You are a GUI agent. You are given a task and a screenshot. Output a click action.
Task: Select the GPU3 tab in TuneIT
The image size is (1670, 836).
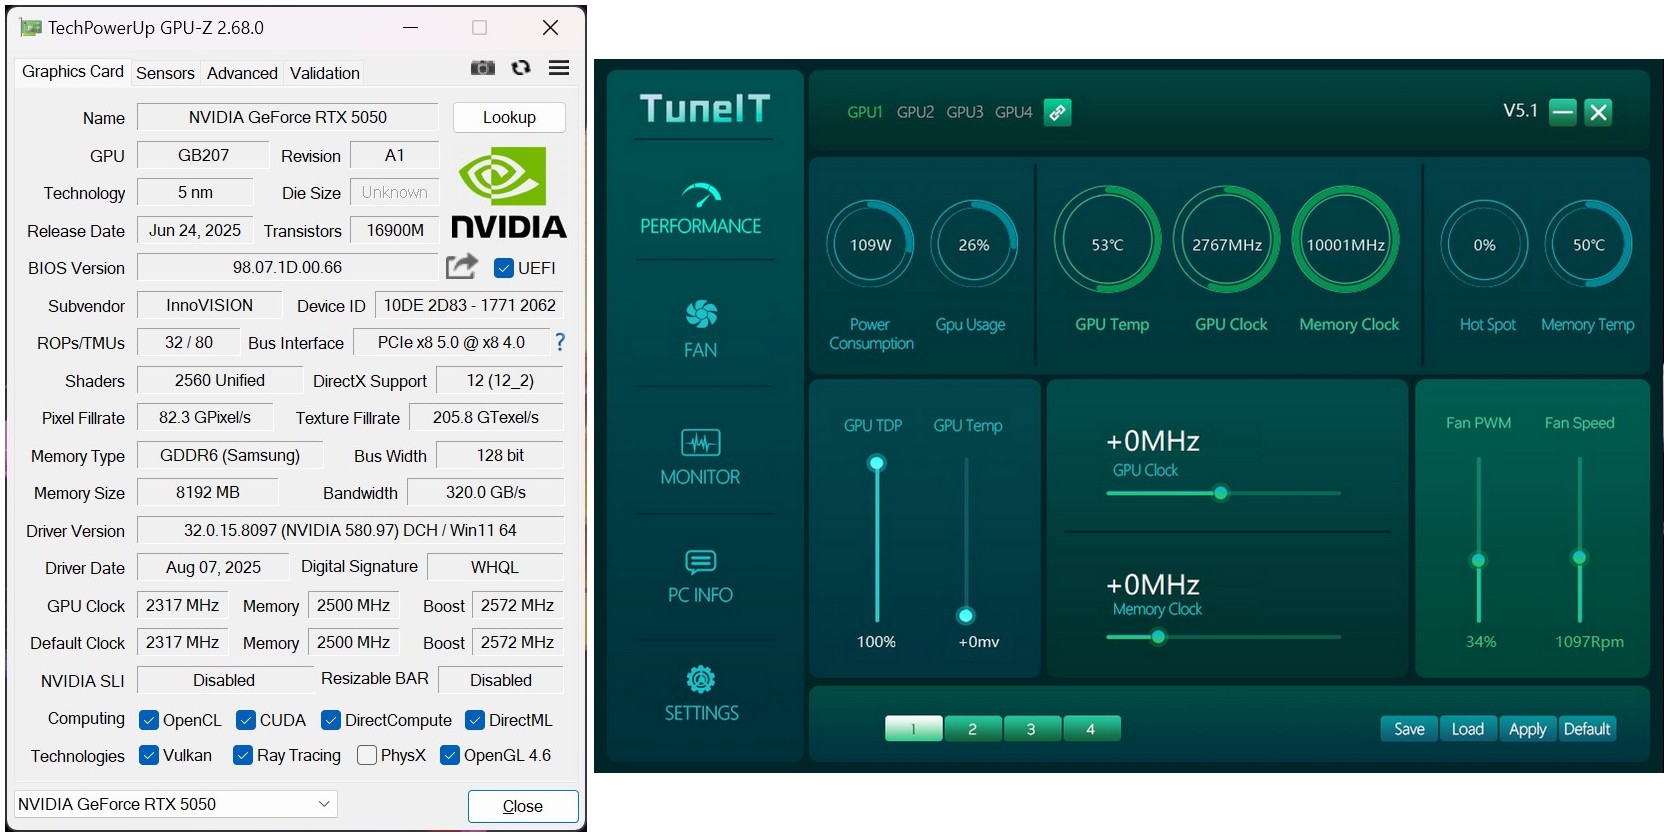(965, 112)
